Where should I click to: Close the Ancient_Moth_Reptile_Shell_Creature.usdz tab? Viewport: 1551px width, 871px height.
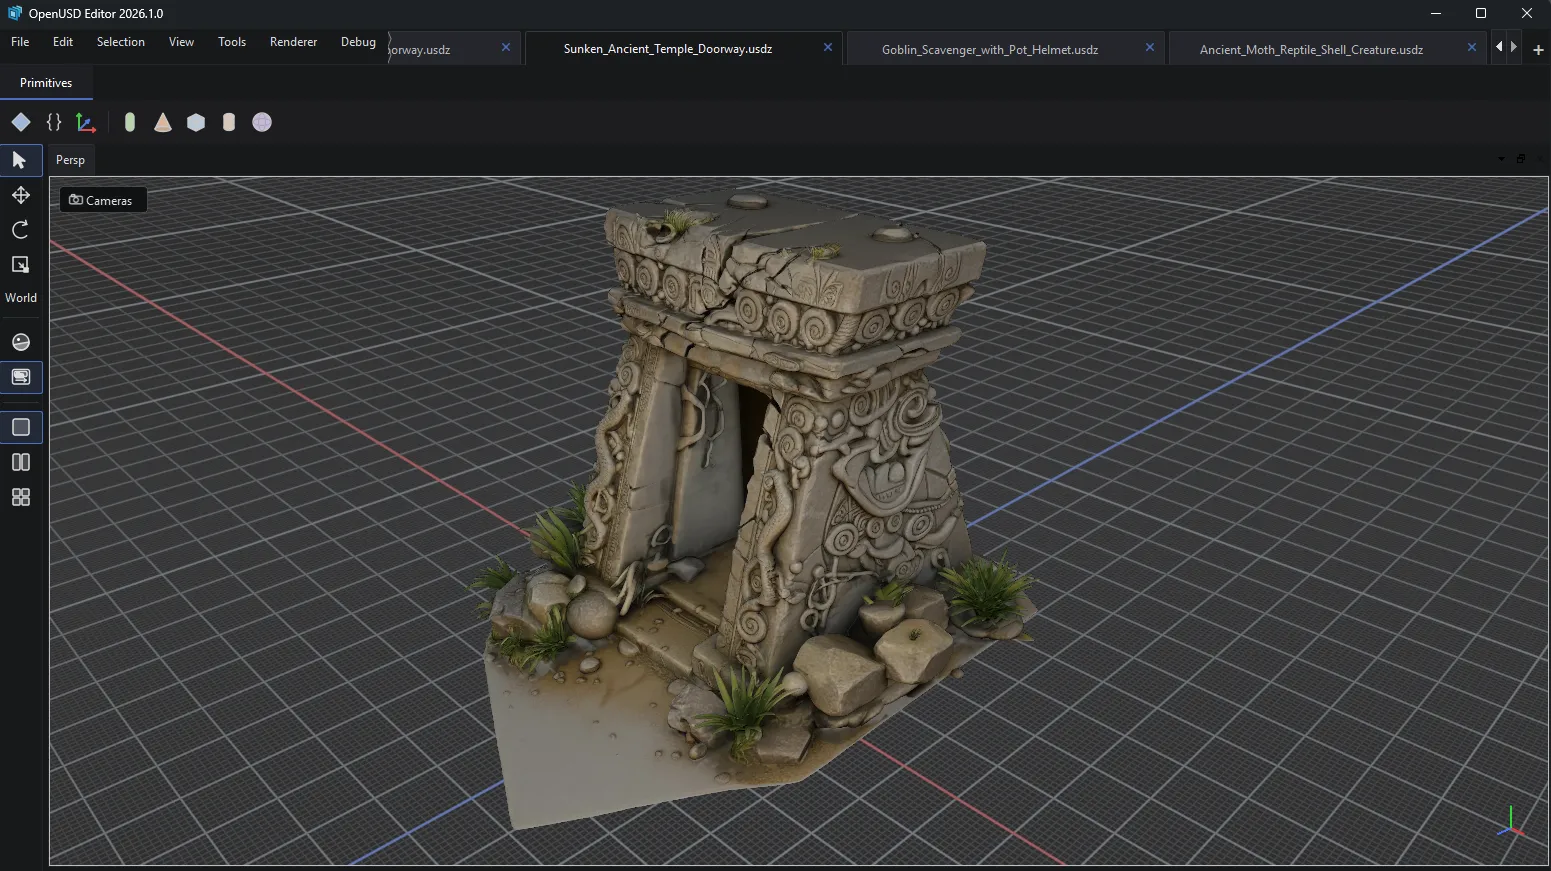point(1472,47)
